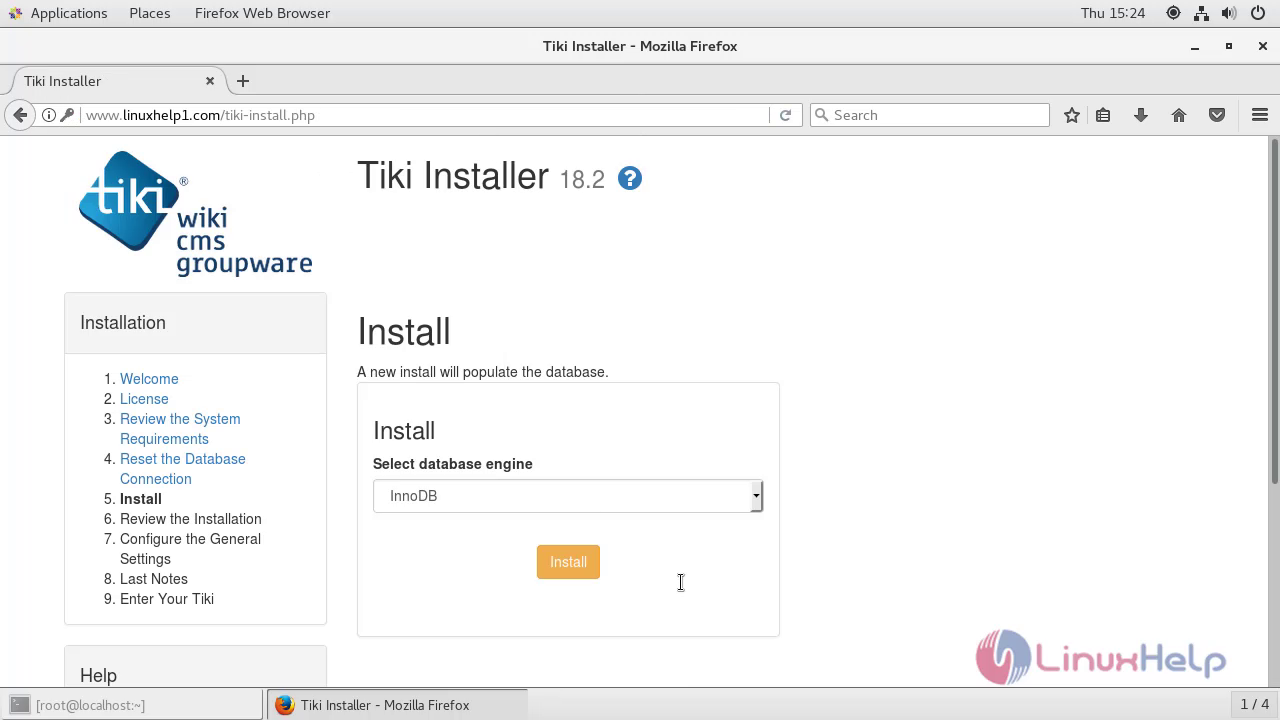Click the "Review the Installation" step text
This screenshot has width=1280, height=720.
click(x=190, y=519)
